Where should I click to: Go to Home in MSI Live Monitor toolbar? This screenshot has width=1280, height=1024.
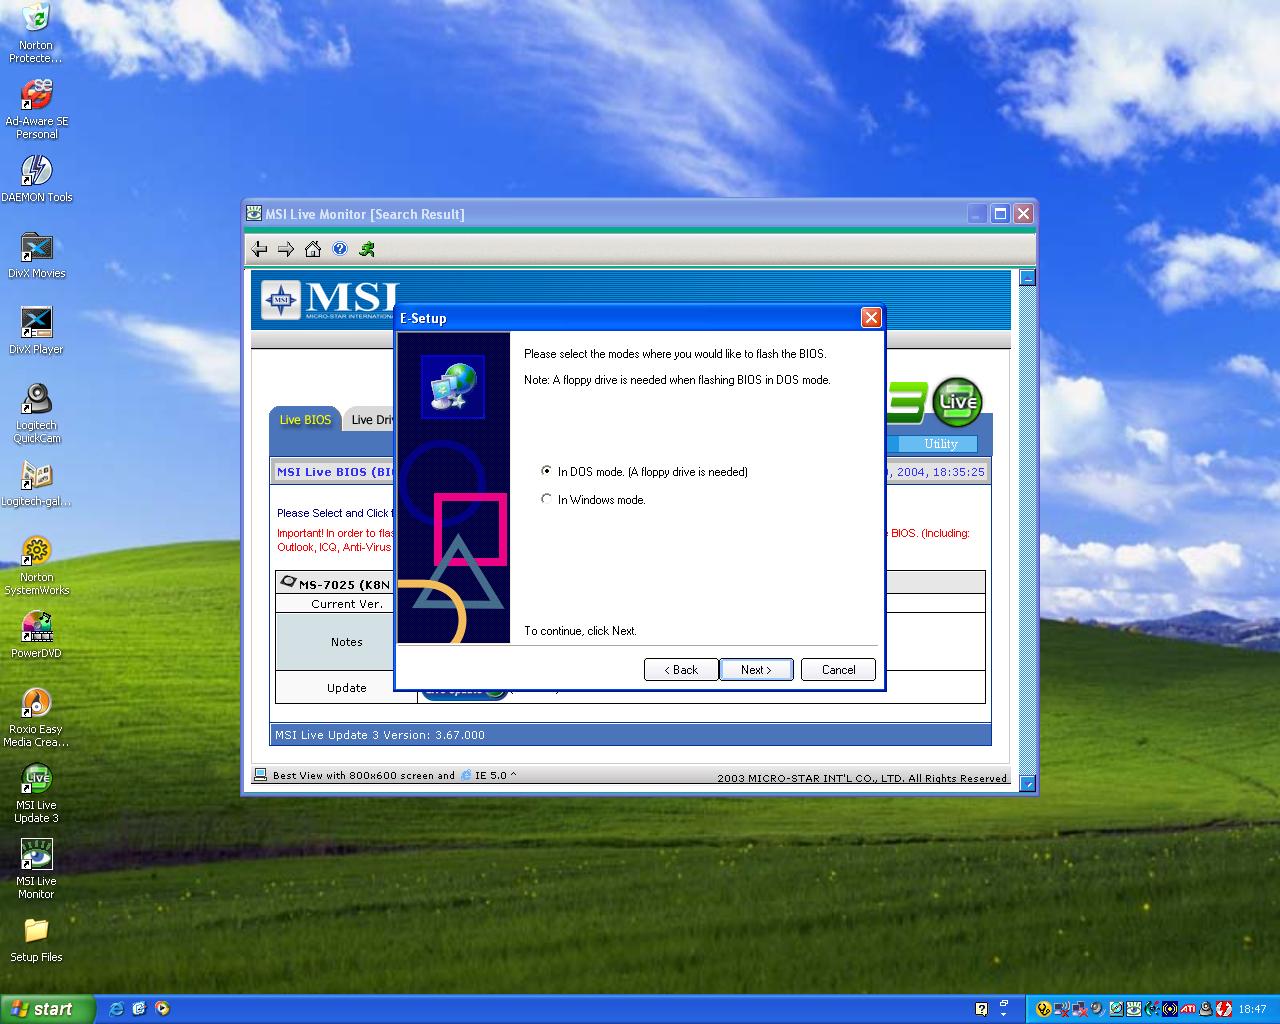(313, 249)
